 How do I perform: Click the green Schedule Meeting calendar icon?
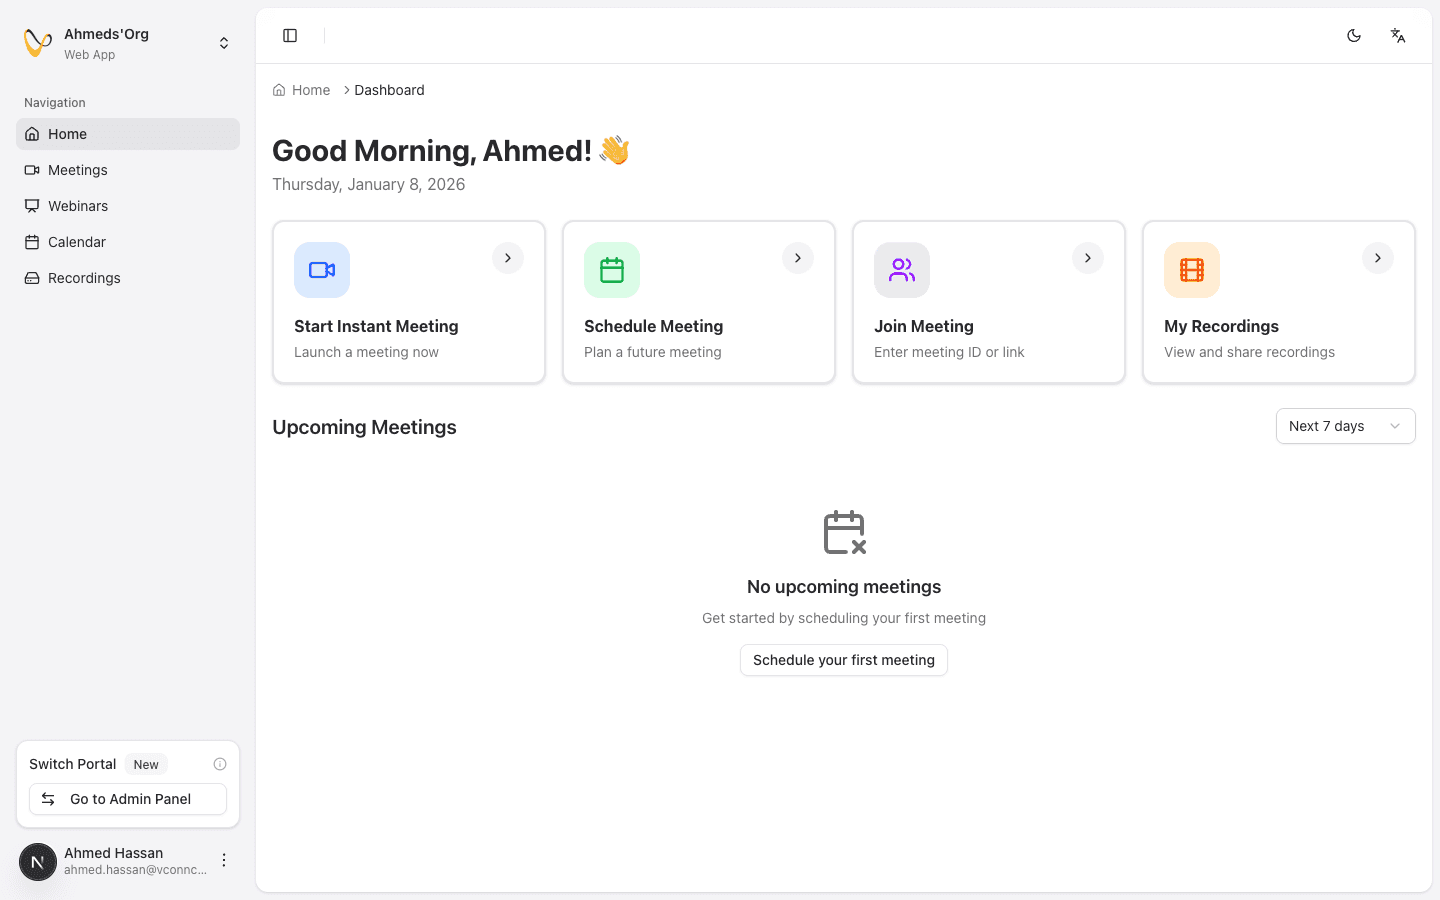(x=612, y=270)
